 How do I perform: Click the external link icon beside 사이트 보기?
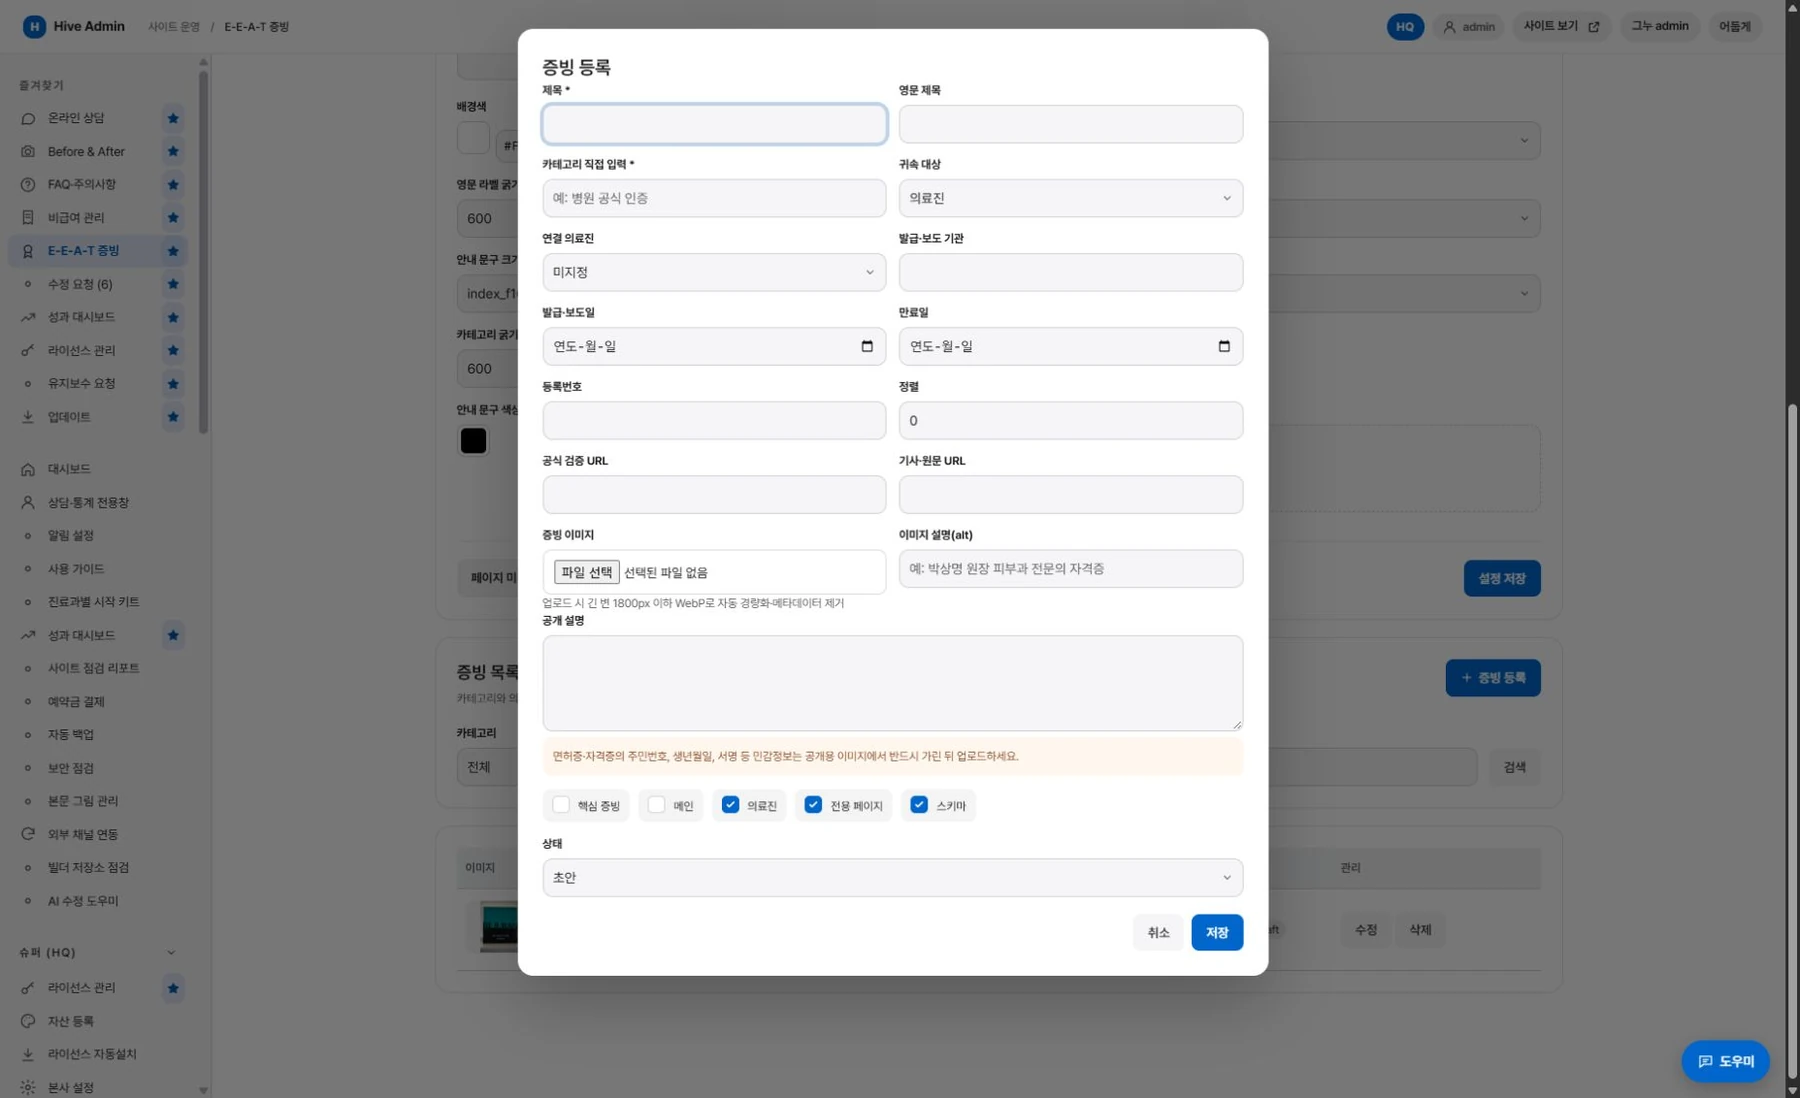[x=1594, y=27]
